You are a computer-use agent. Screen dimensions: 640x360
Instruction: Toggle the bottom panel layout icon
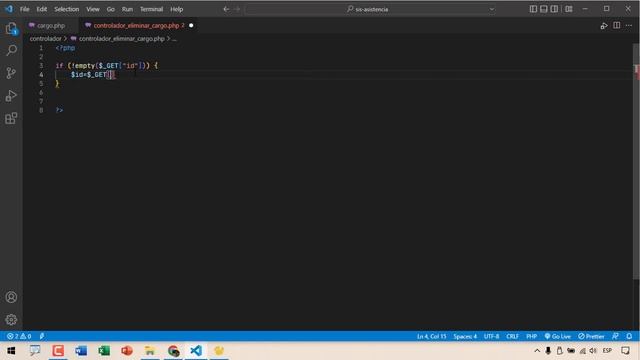(x=544, y=9)
